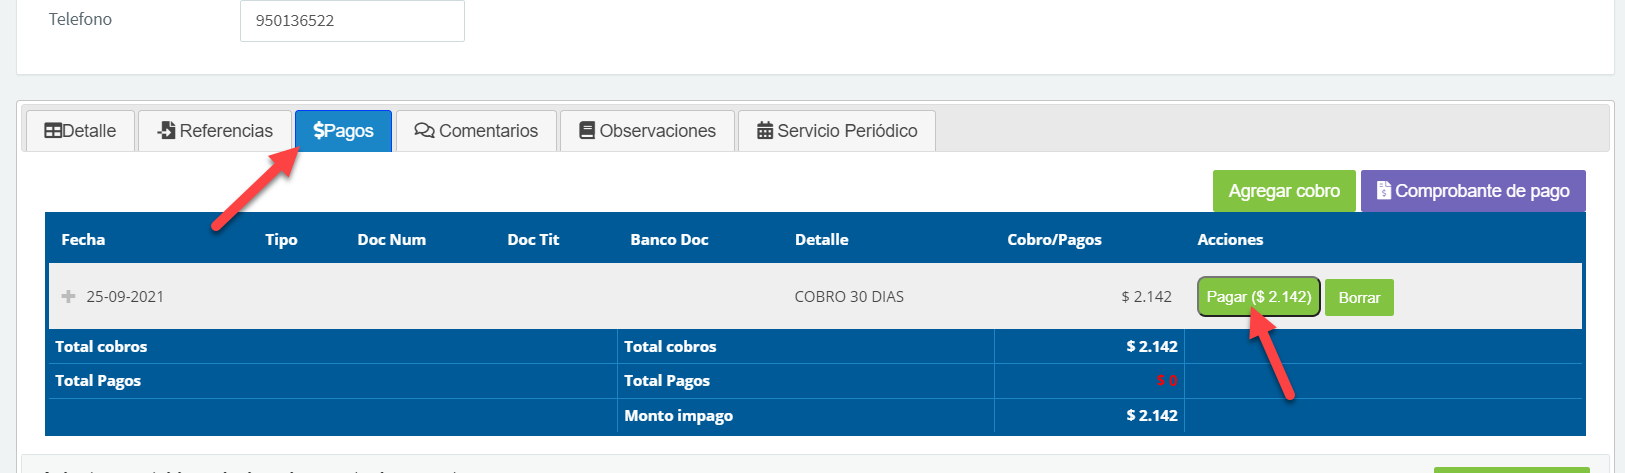Click the table icon on the Detalle tab
1625x473 pixels.
[53, 131]
